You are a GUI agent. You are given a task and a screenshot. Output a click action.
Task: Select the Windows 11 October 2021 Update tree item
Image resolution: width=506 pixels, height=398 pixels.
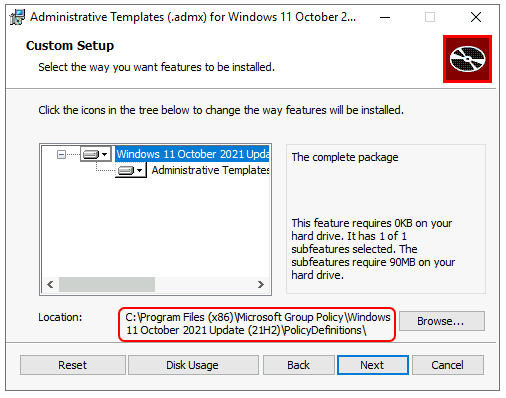192,154
